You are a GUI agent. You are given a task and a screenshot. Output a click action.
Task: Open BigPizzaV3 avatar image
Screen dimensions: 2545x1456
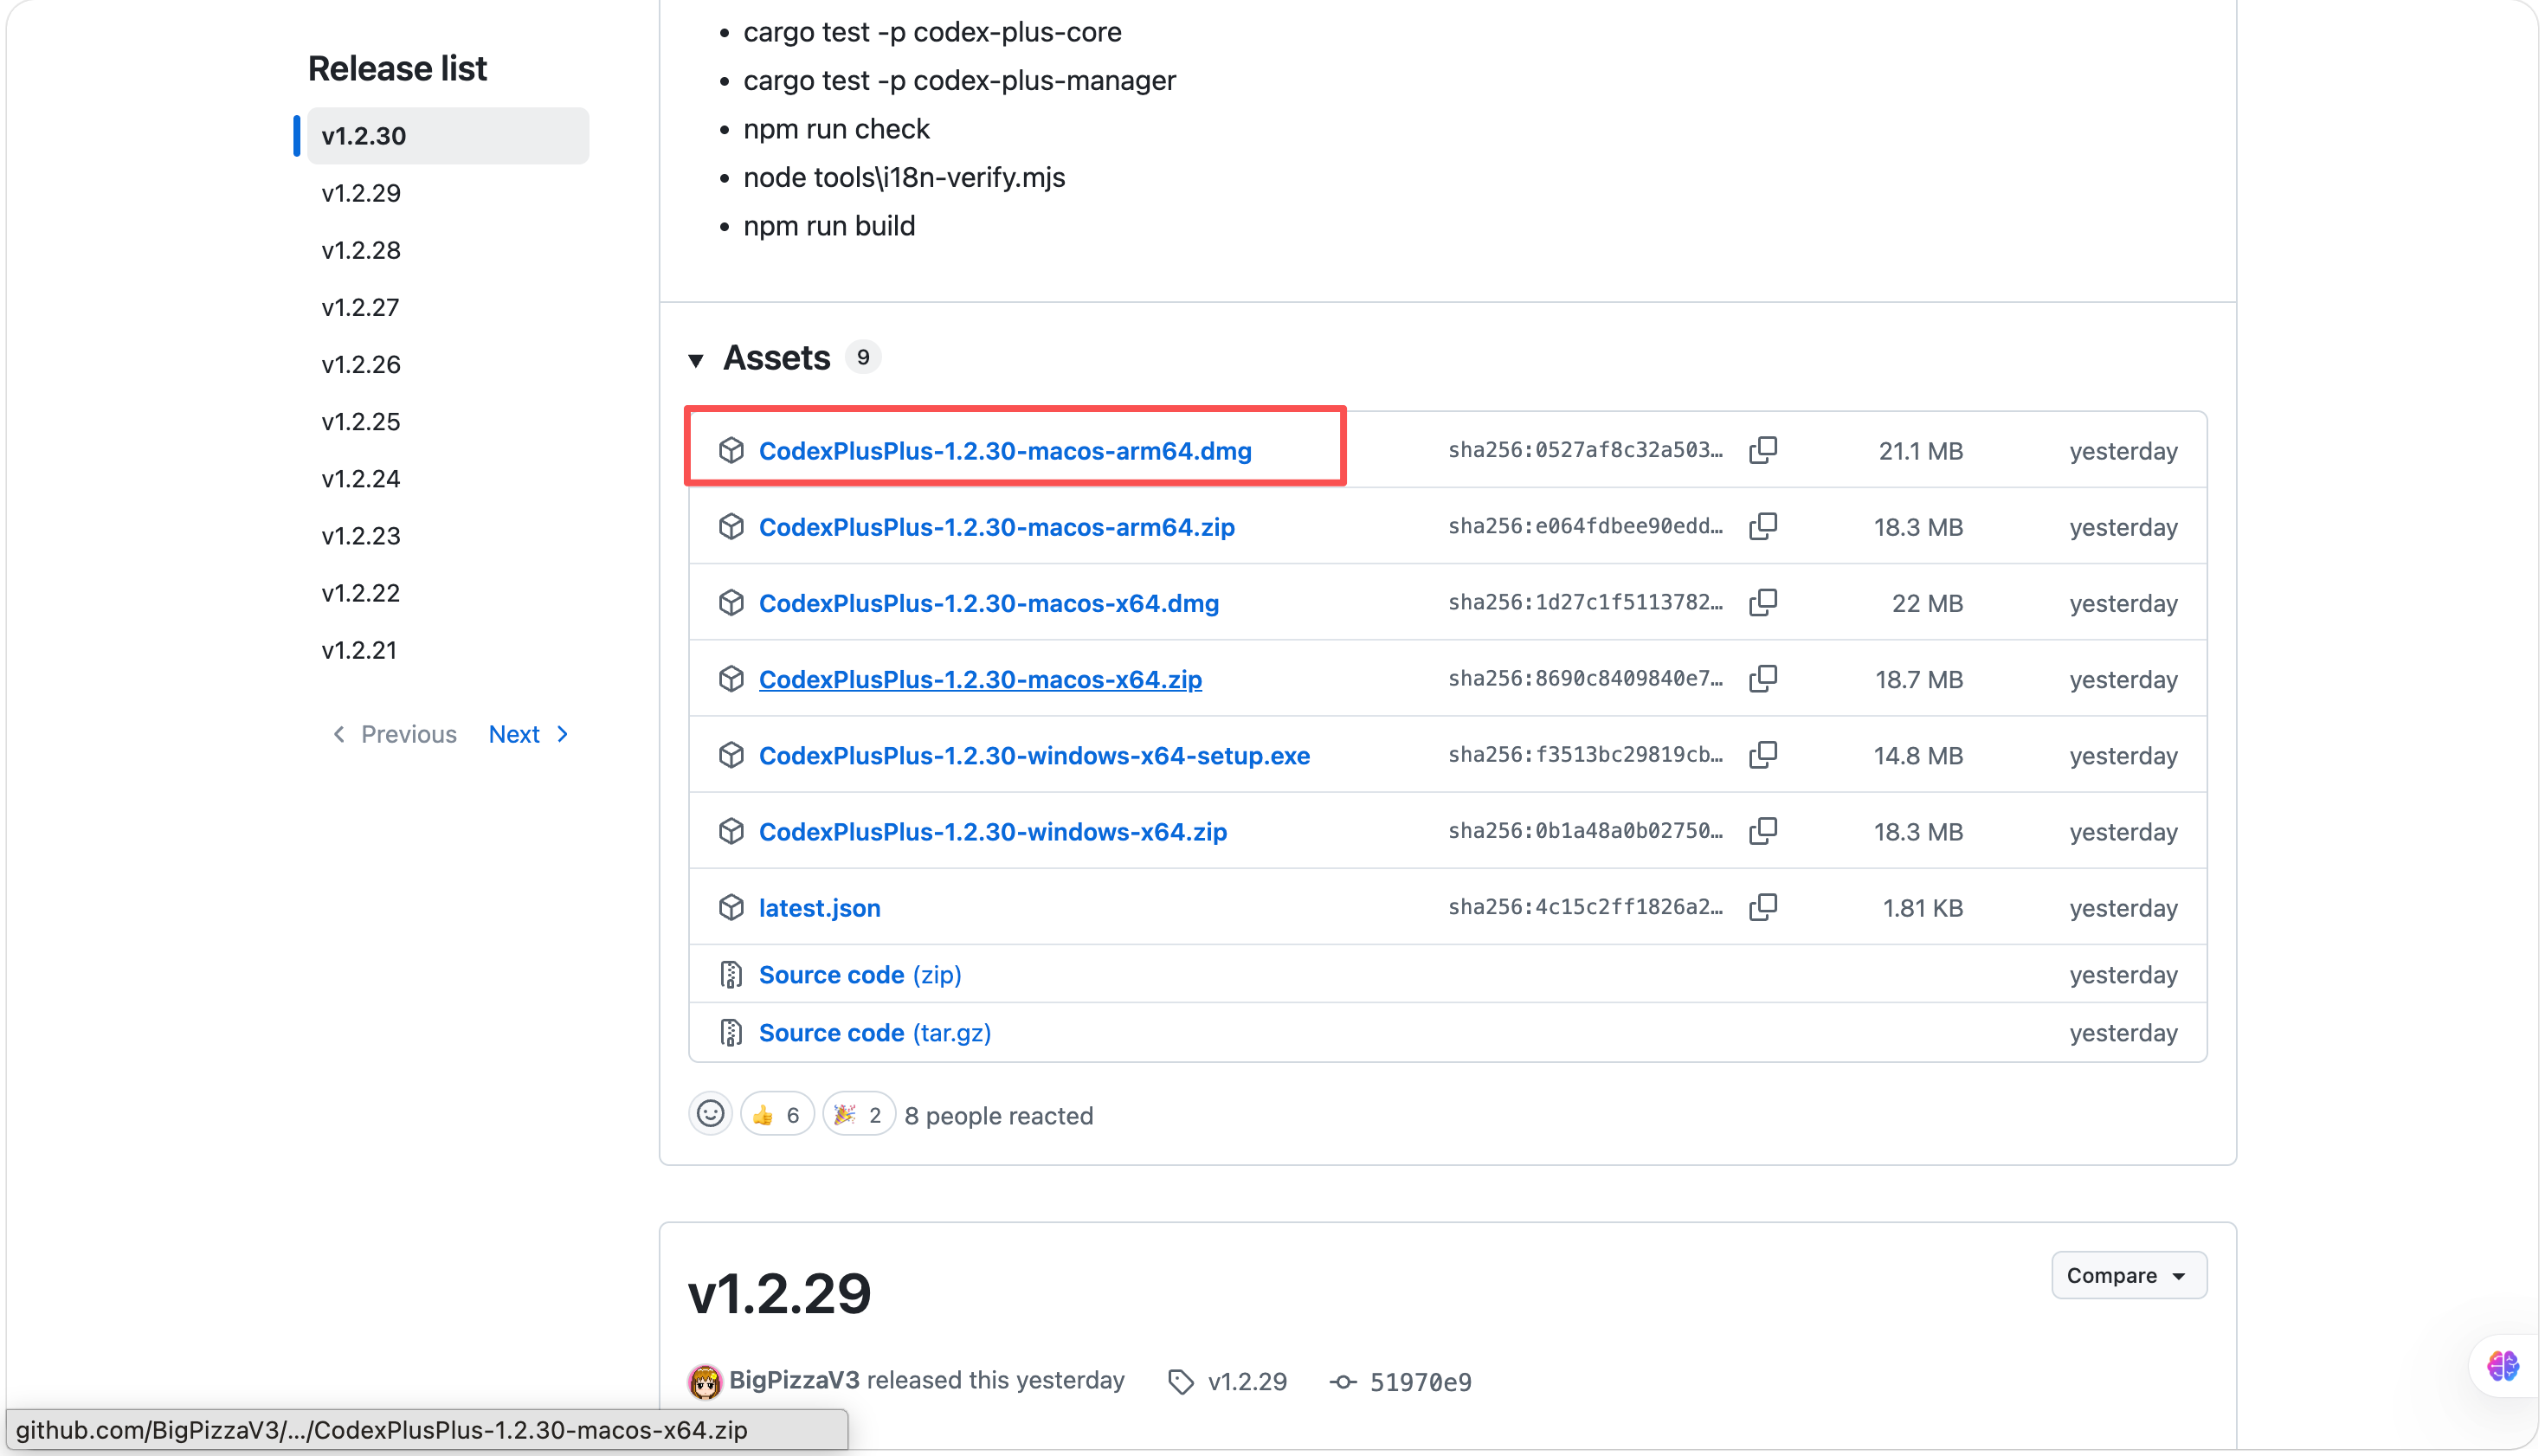(704, 1382)
